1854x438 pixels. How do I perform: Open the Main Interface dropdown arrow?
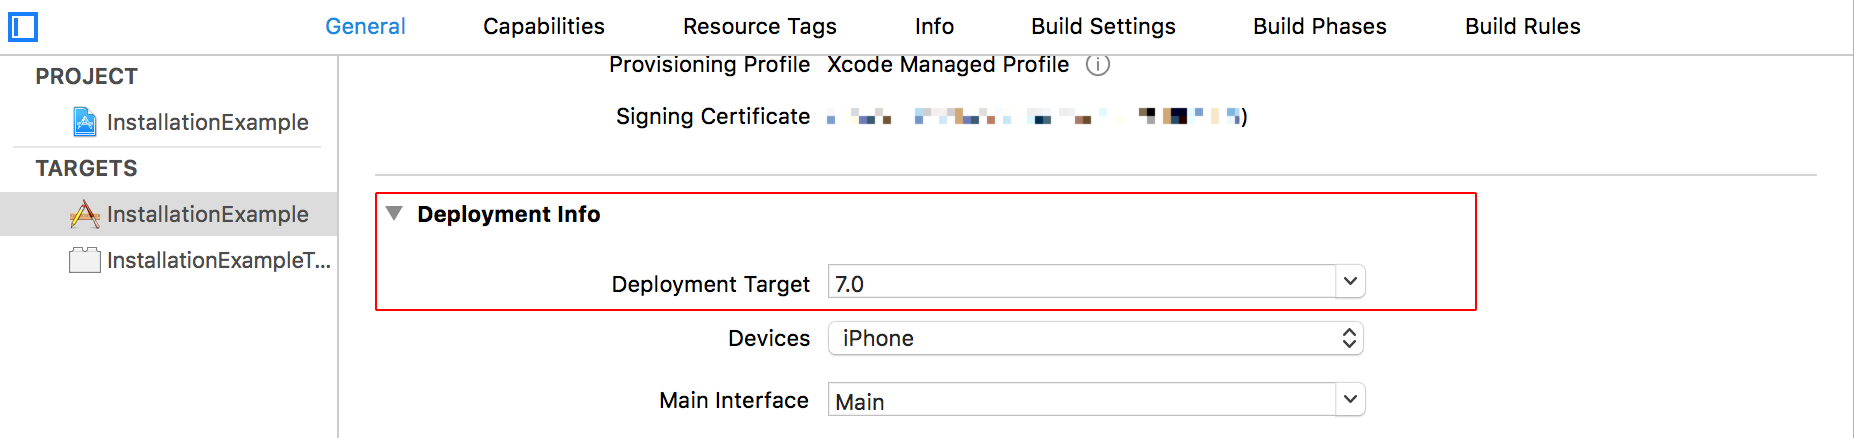pyautogui.click(x=1350, y=400)
